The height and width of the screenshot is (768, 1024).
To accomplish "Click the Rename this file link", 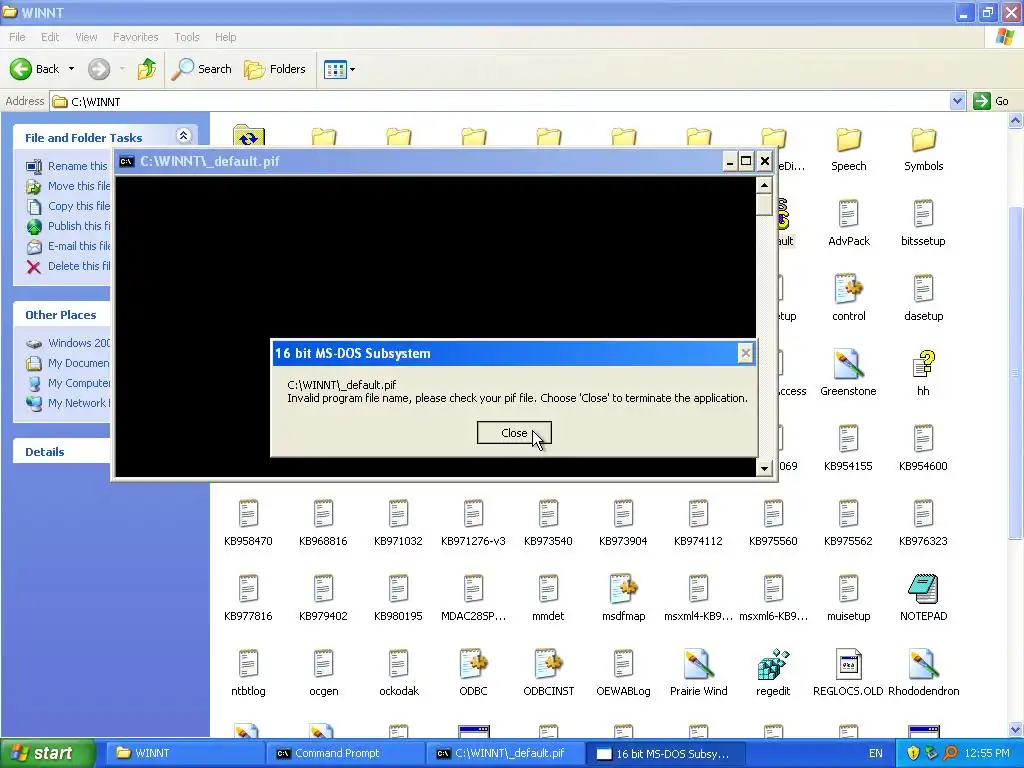I will click(67, 166).
